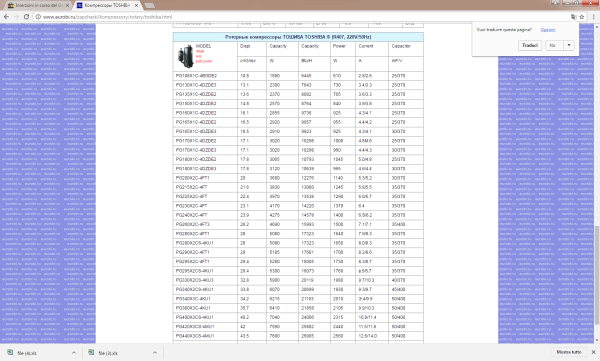Click the Mostra tutto downloads button
This screenshot has height=361, width=600.
(569, 352)
